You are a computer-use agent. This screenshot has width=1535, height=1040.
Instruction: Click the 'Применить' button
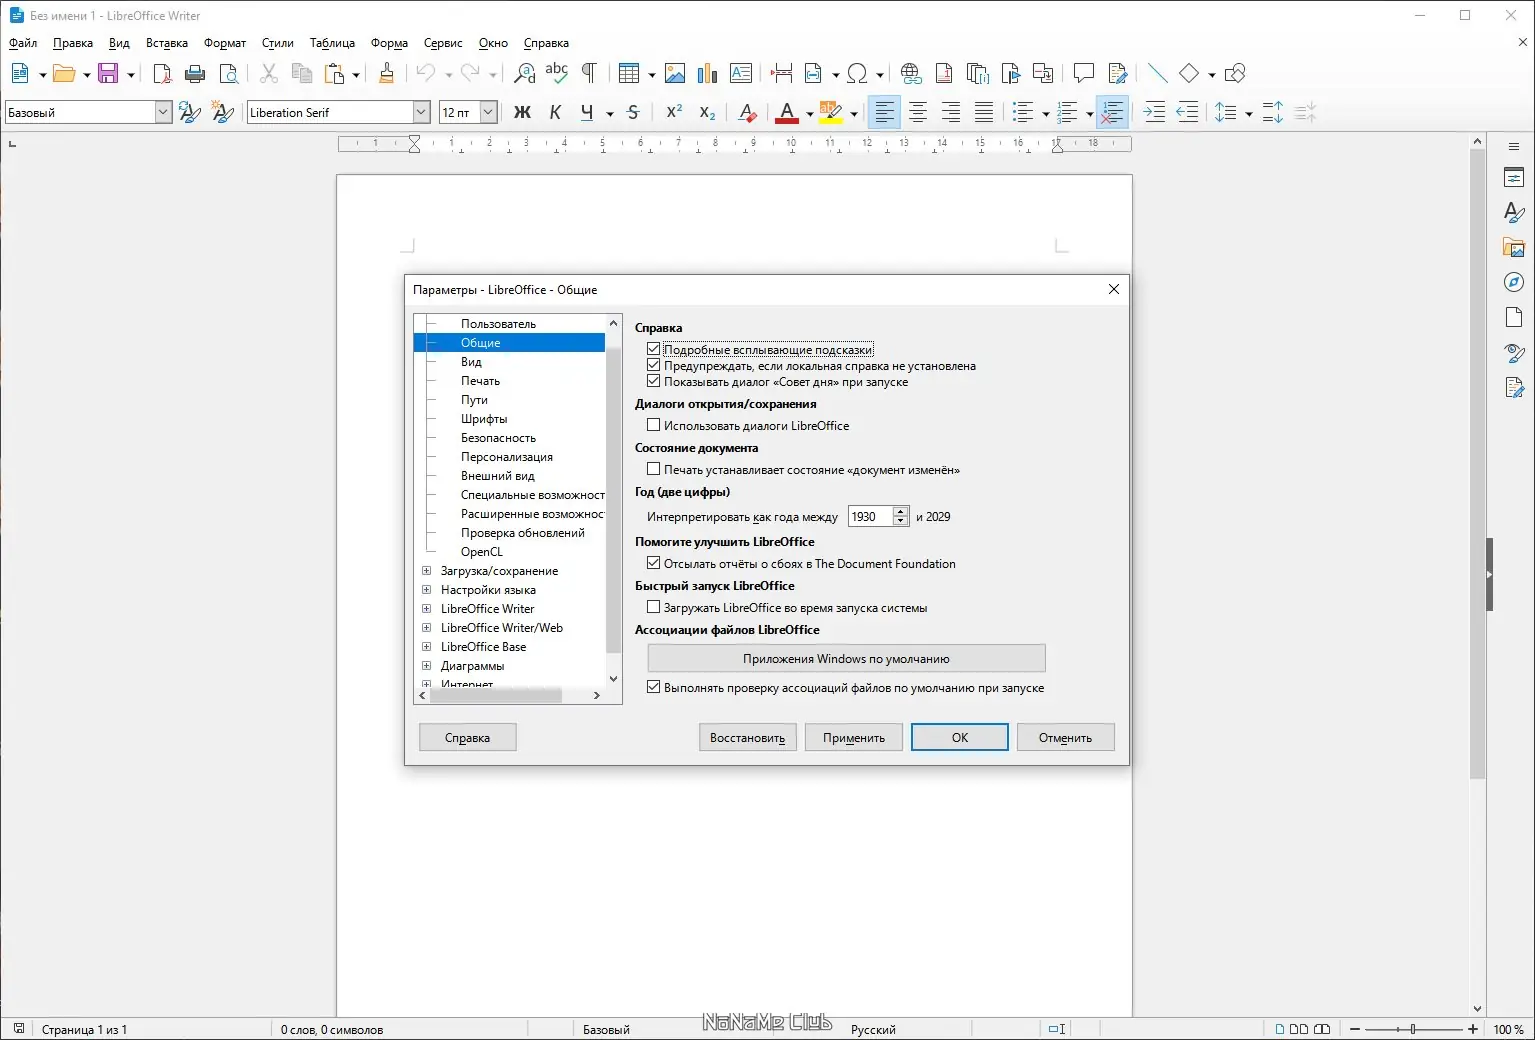[x=854, y=738]
